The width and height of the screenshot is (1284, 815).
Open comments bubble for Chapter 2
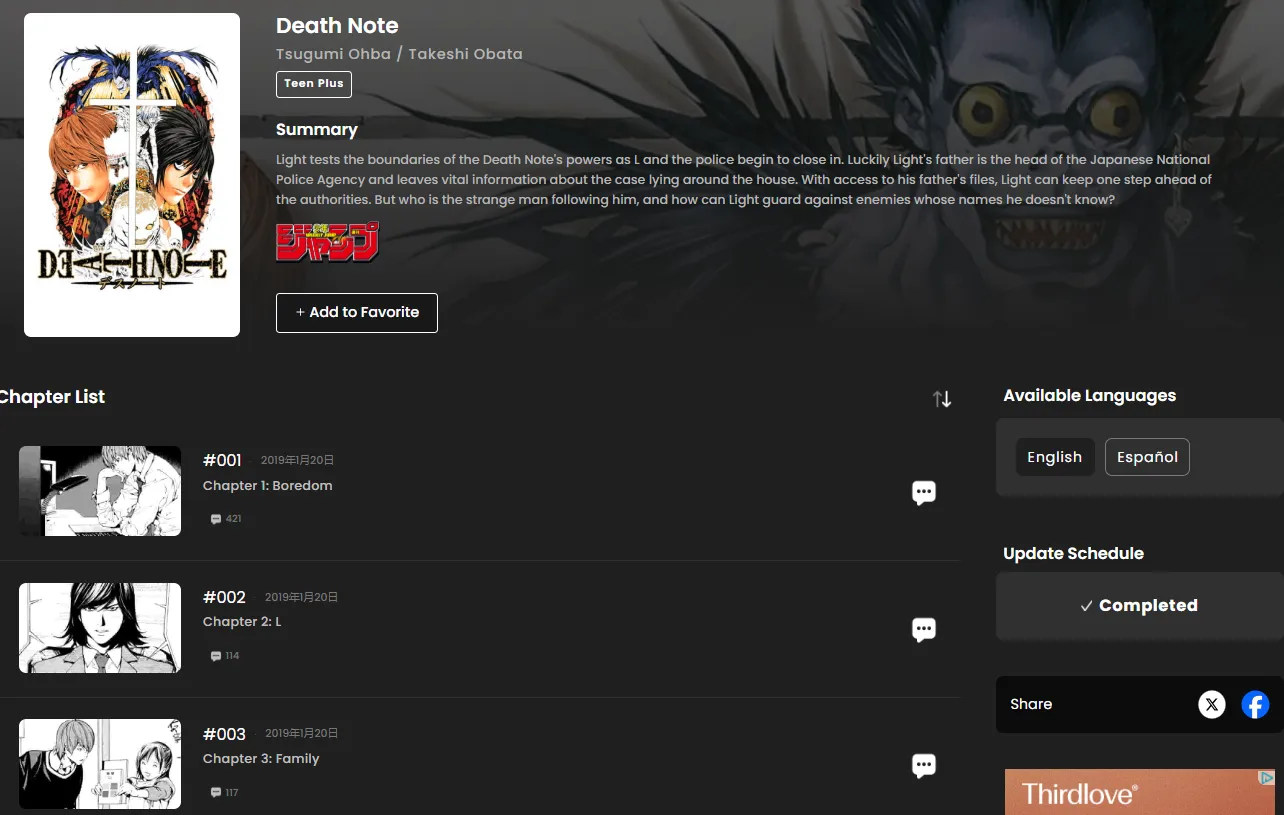(x=923, y=629)
